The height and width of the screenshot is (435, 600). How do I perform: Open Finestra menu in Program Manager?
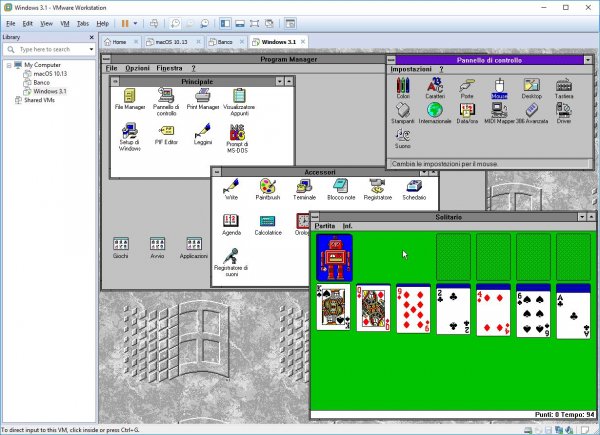[x=169, y=68]
